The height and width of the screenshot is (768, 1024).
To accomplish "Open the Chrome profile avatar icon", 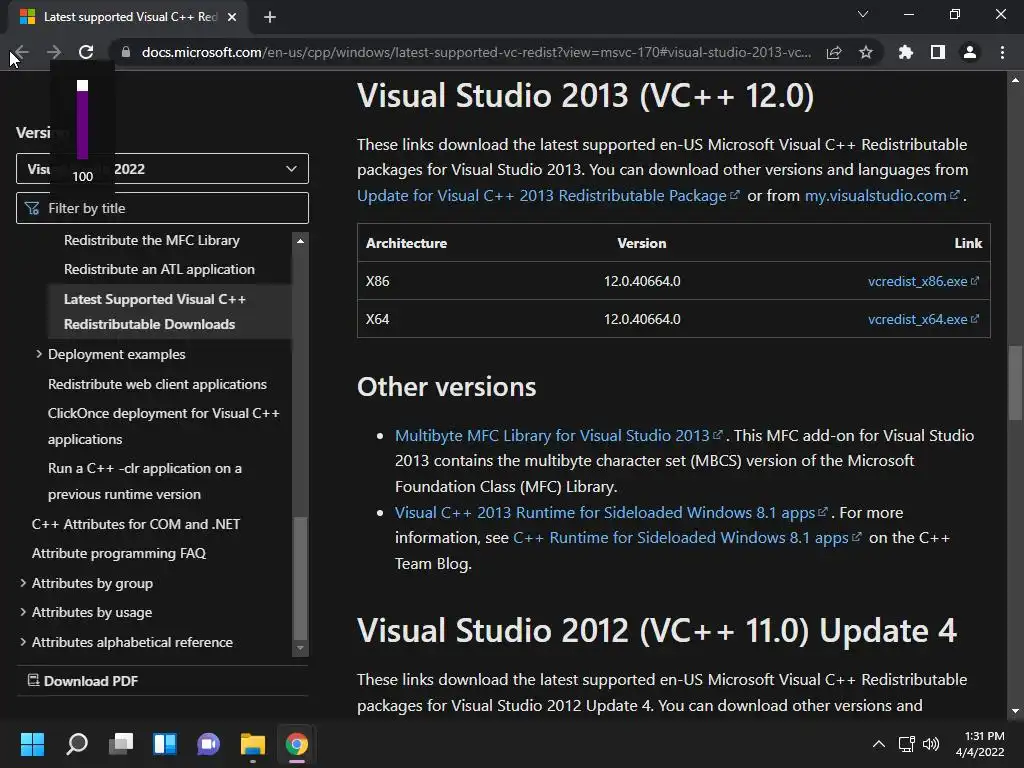I will tap(970, 52).
